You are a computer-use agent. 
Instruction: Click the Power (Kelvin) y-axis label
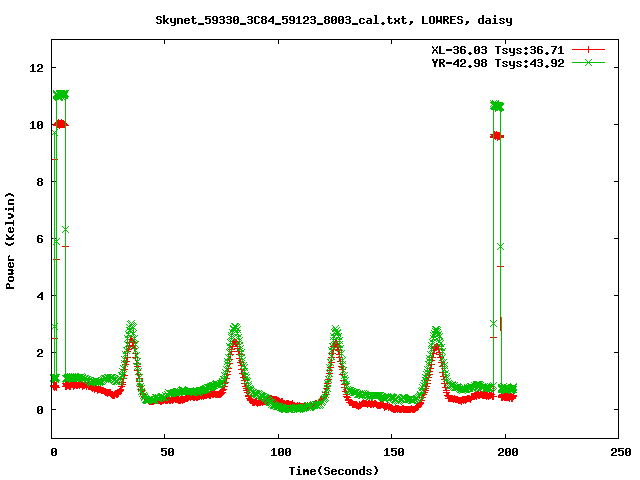tap(10, 241)
